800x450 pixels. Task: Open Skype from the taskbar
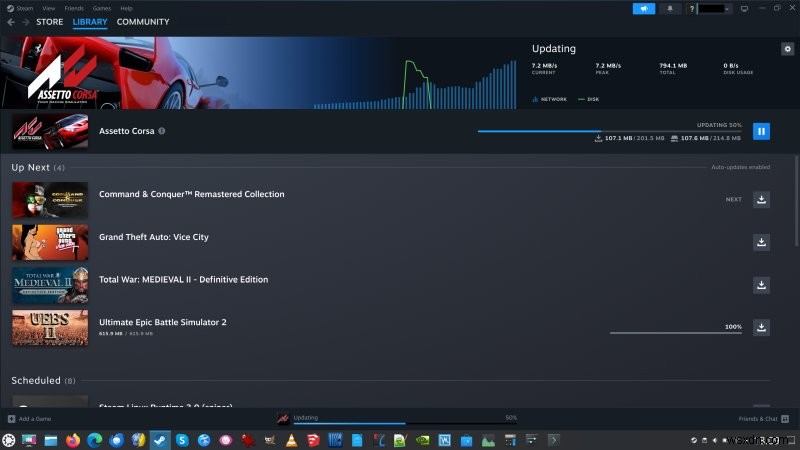click(x=182, y=440)
